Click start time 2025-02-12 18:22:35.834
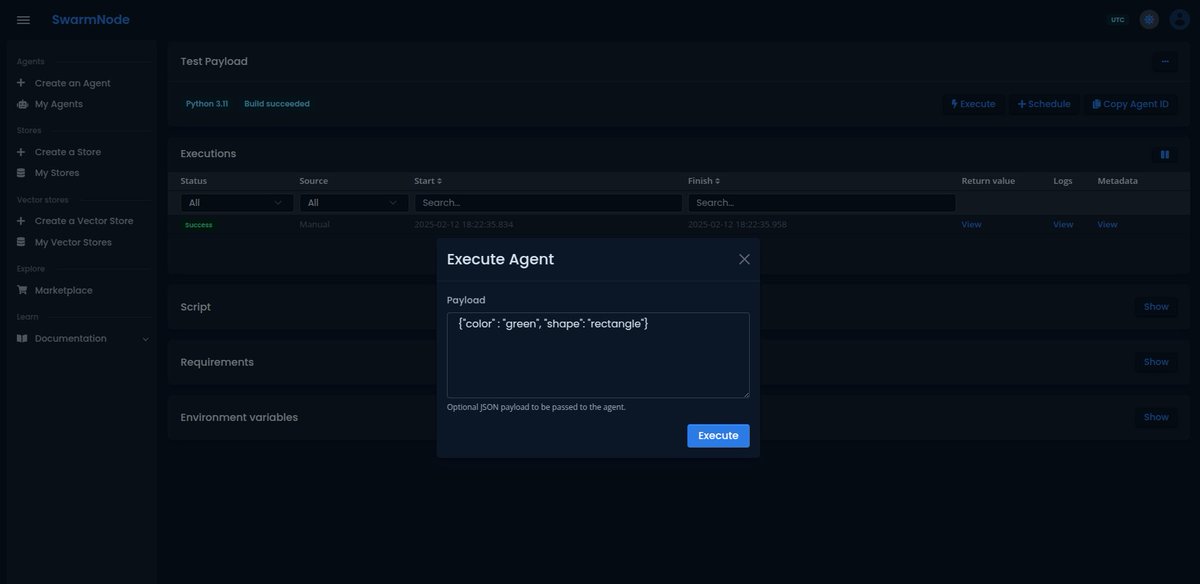 pyautogui.click(x=464, y=225)
